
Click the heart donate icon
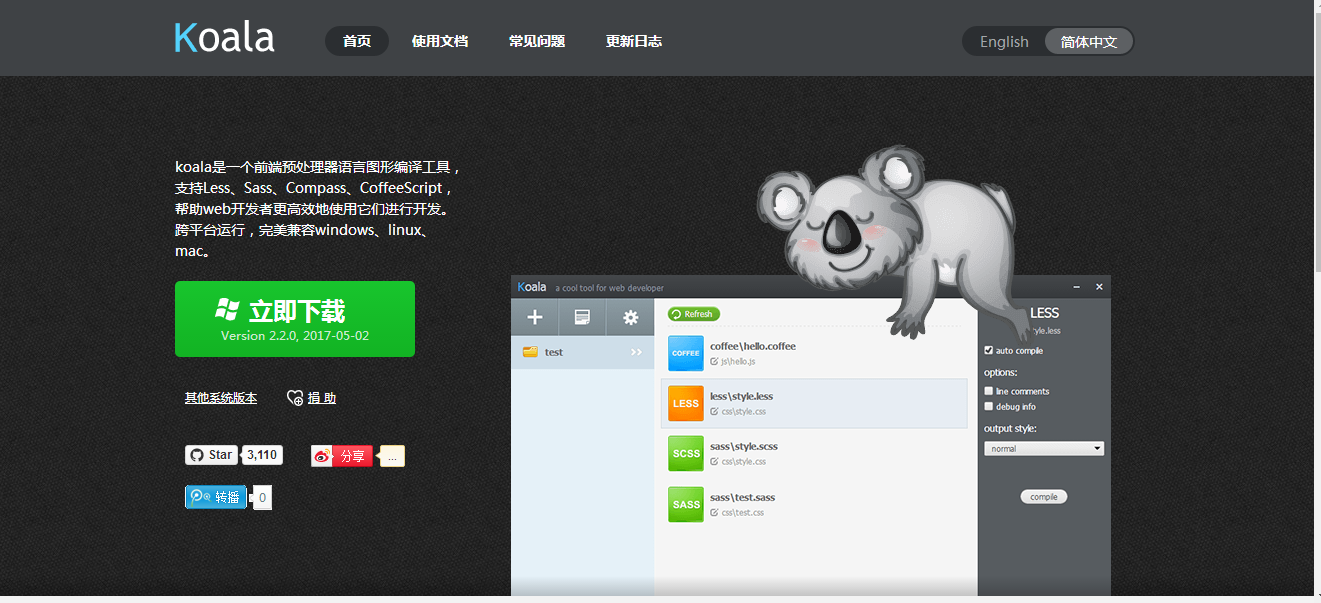coord(295,398)
